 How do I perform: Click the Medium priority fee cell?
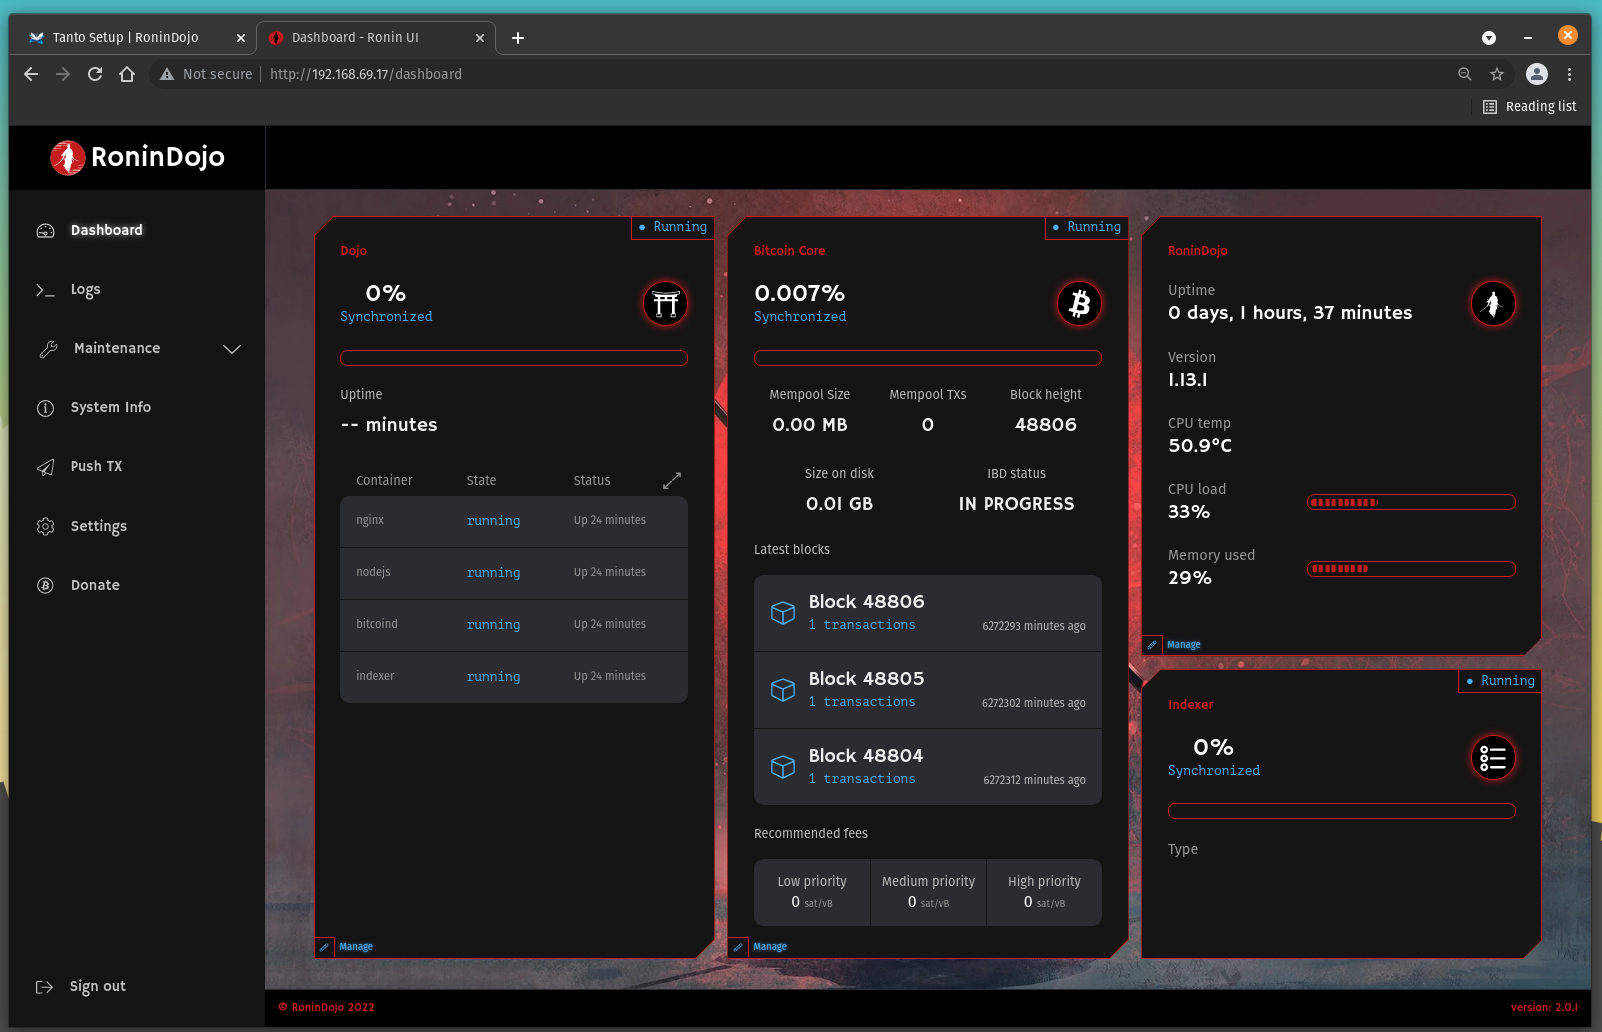[x=928, y=892]
